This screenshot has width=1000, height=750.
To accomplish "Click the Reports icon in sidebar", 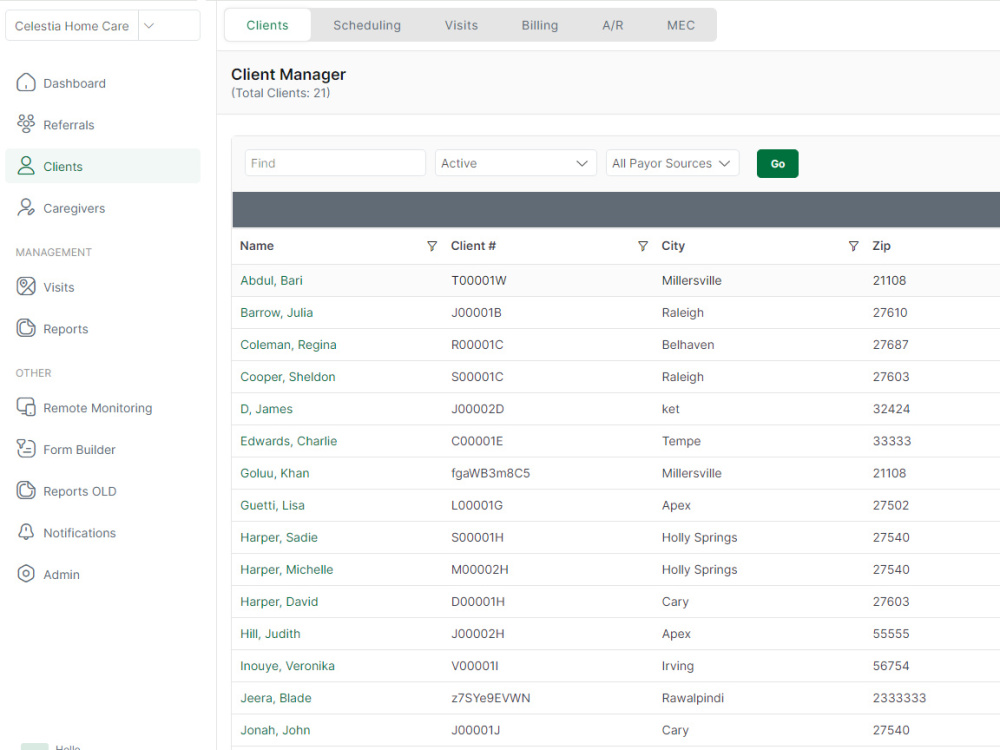I will (26, 328).
